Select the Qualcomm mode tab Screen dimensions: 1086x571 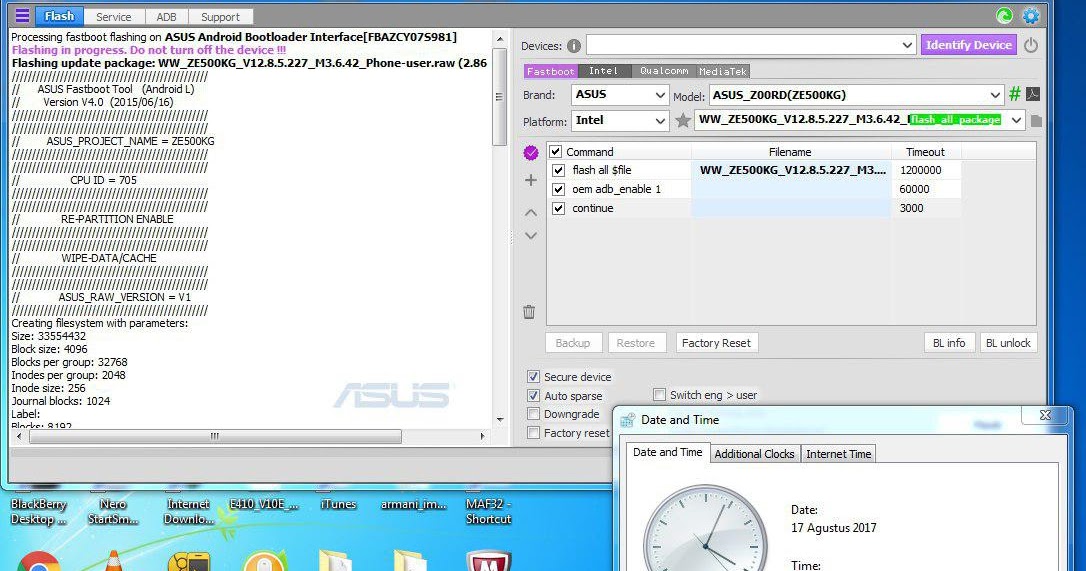(664, 71)
